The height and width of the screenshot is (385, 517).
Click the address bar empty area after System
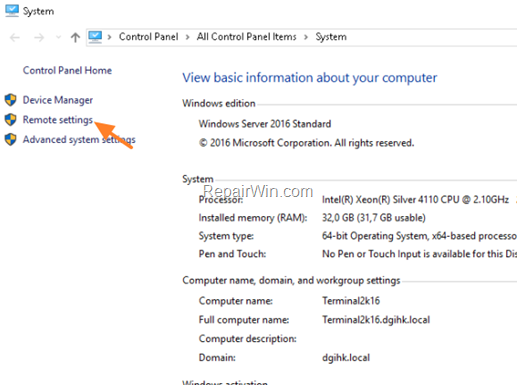pyautogui.click(x=433, y=37)
